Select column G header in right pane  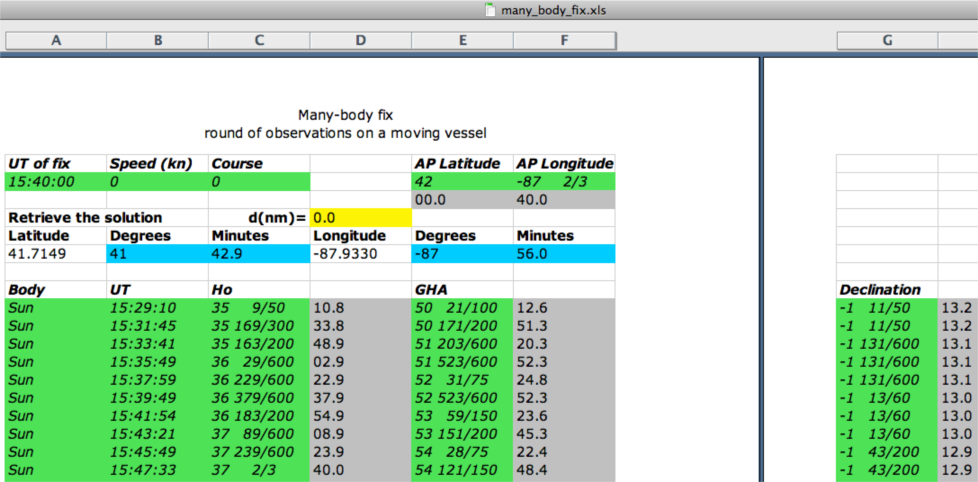coord(887,41)
